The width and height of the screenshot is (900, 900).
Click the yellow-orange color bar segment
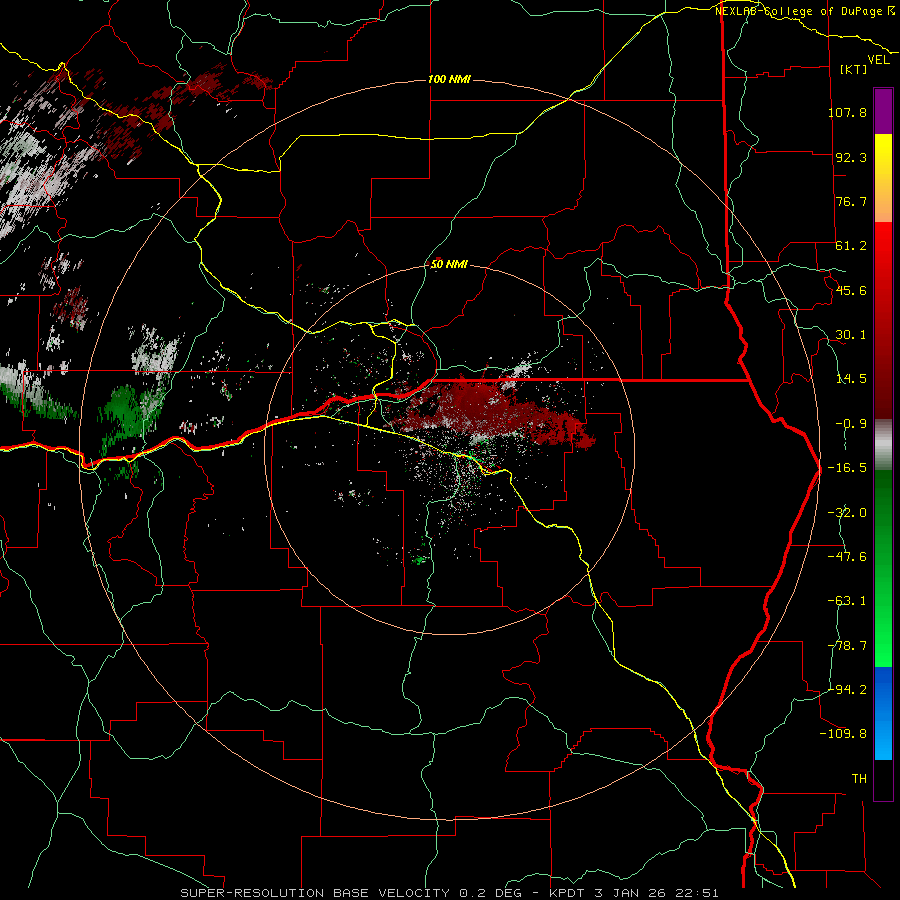pyautogui.click(x=883, y=178)
